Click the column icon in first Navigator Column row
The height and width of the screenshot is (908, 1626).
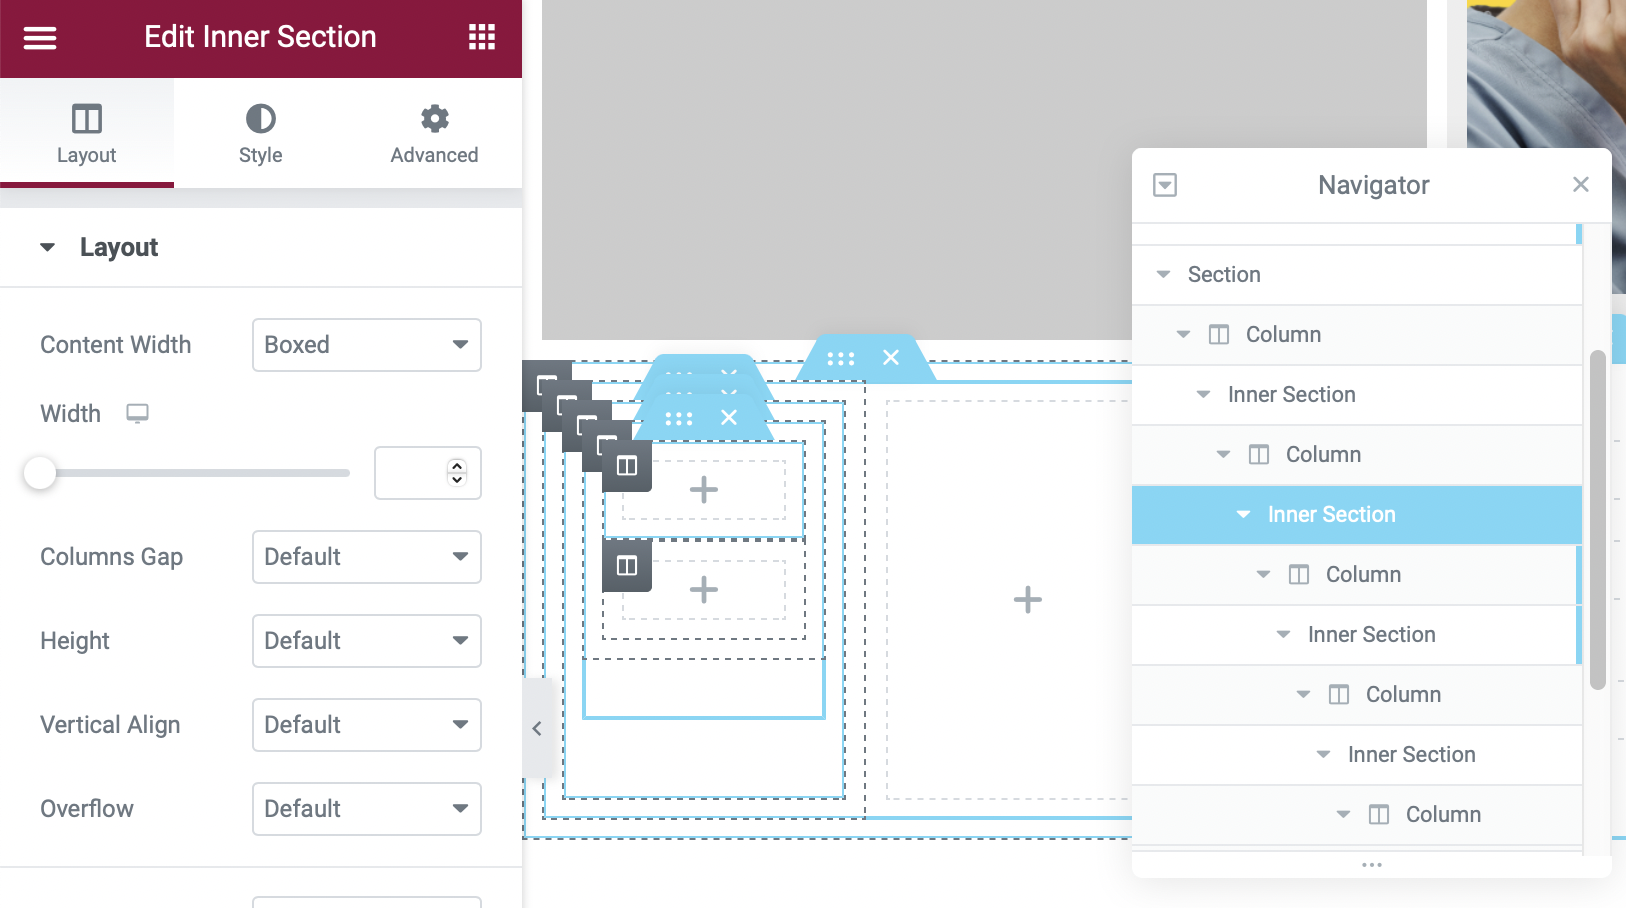pyautogui.click(x=1219, y=335)
